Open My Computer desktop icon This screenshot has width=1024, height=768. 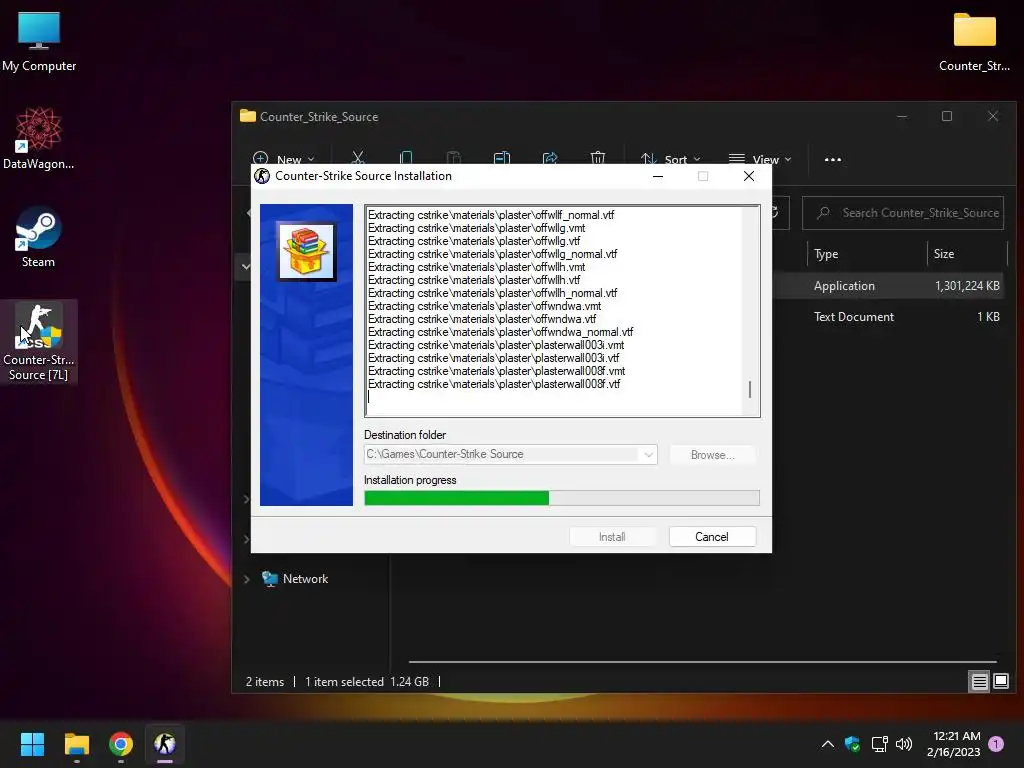(39, 40)
